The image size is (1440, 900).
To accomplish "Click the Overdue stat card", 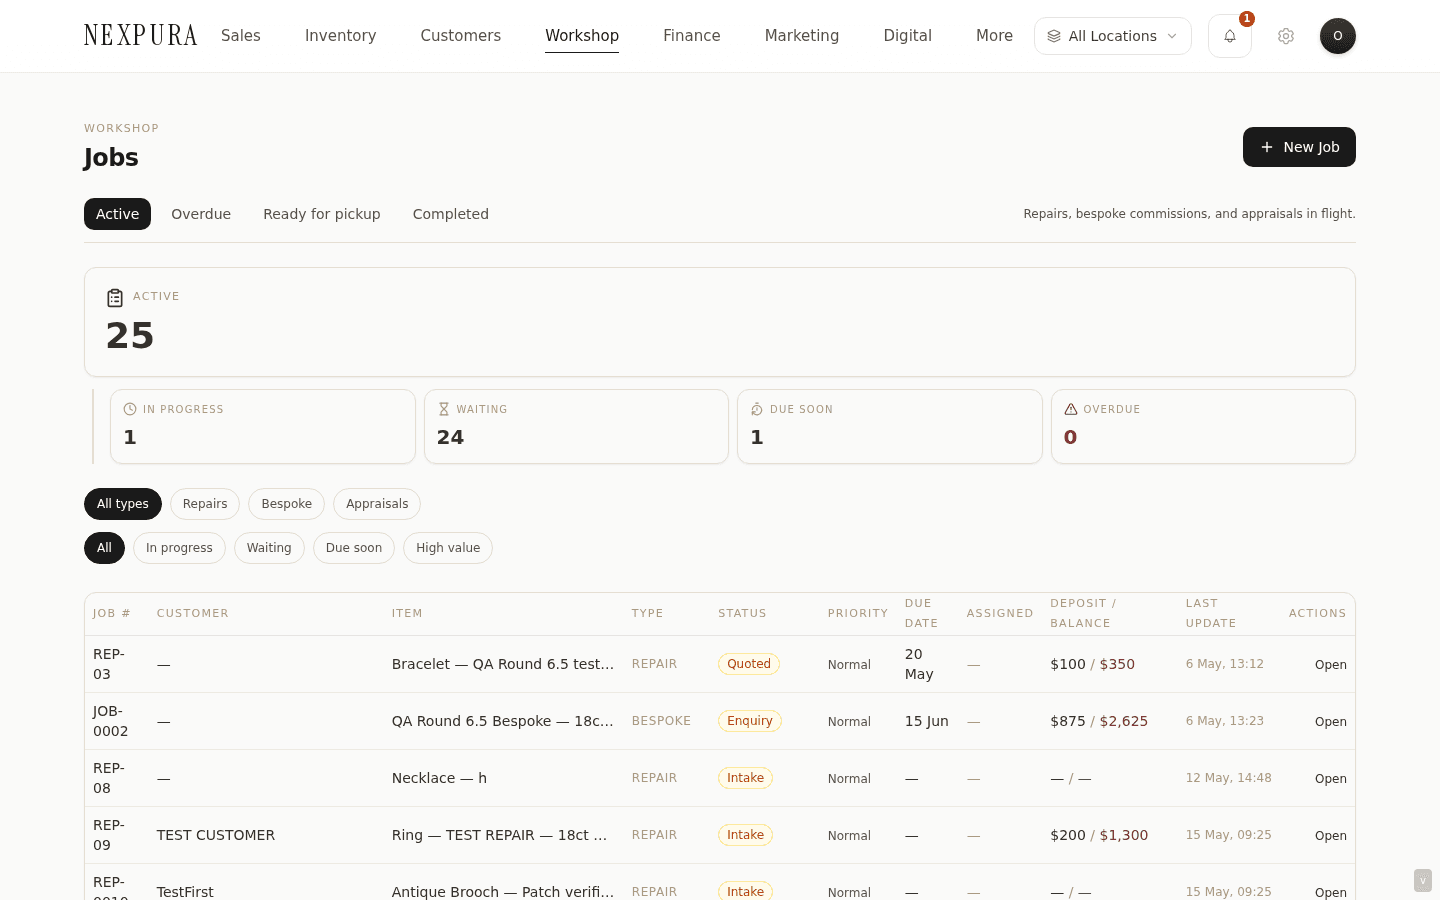I will pyautogui.click(x=1203, y=427).
